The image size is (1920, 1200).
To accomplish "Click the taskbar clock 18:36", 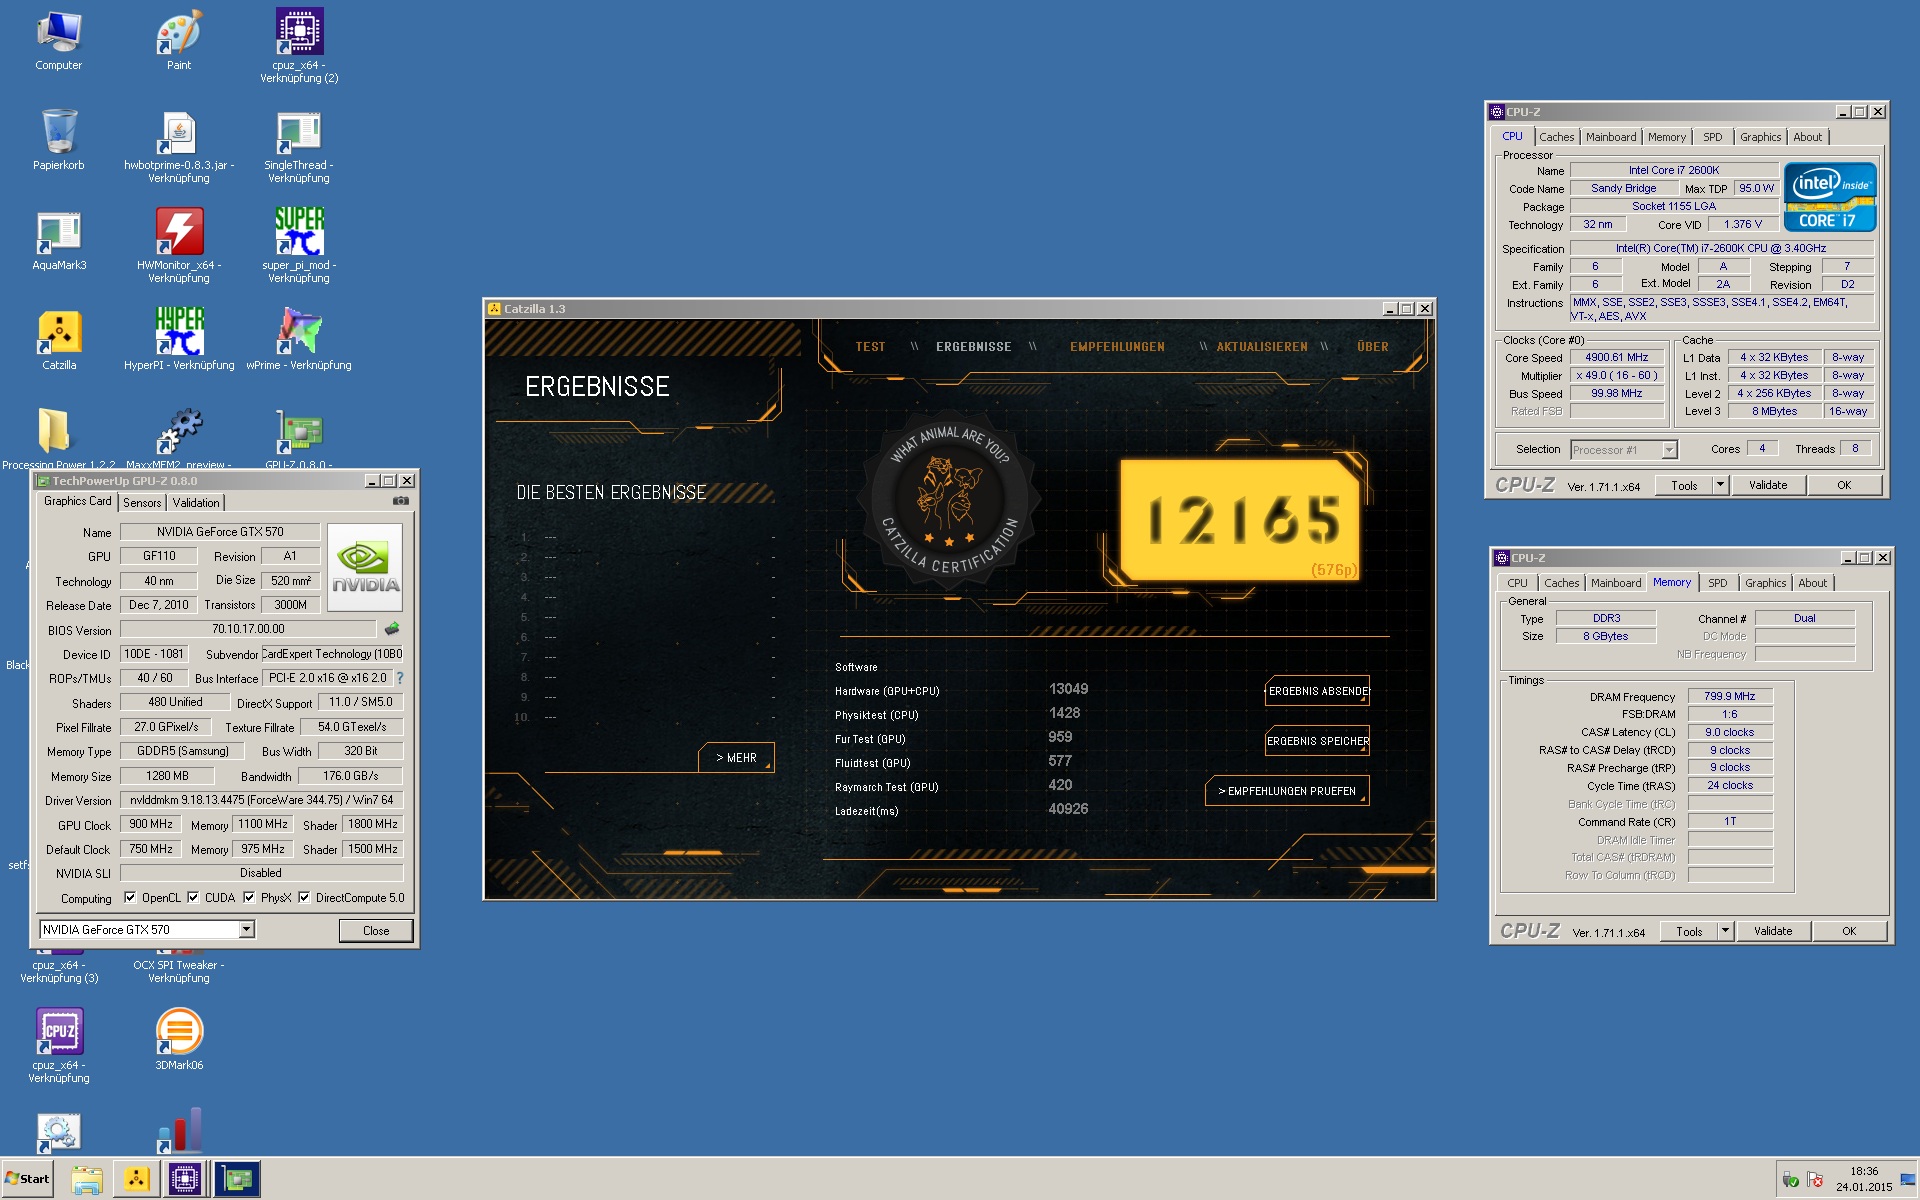I will pos(1864,1171).
